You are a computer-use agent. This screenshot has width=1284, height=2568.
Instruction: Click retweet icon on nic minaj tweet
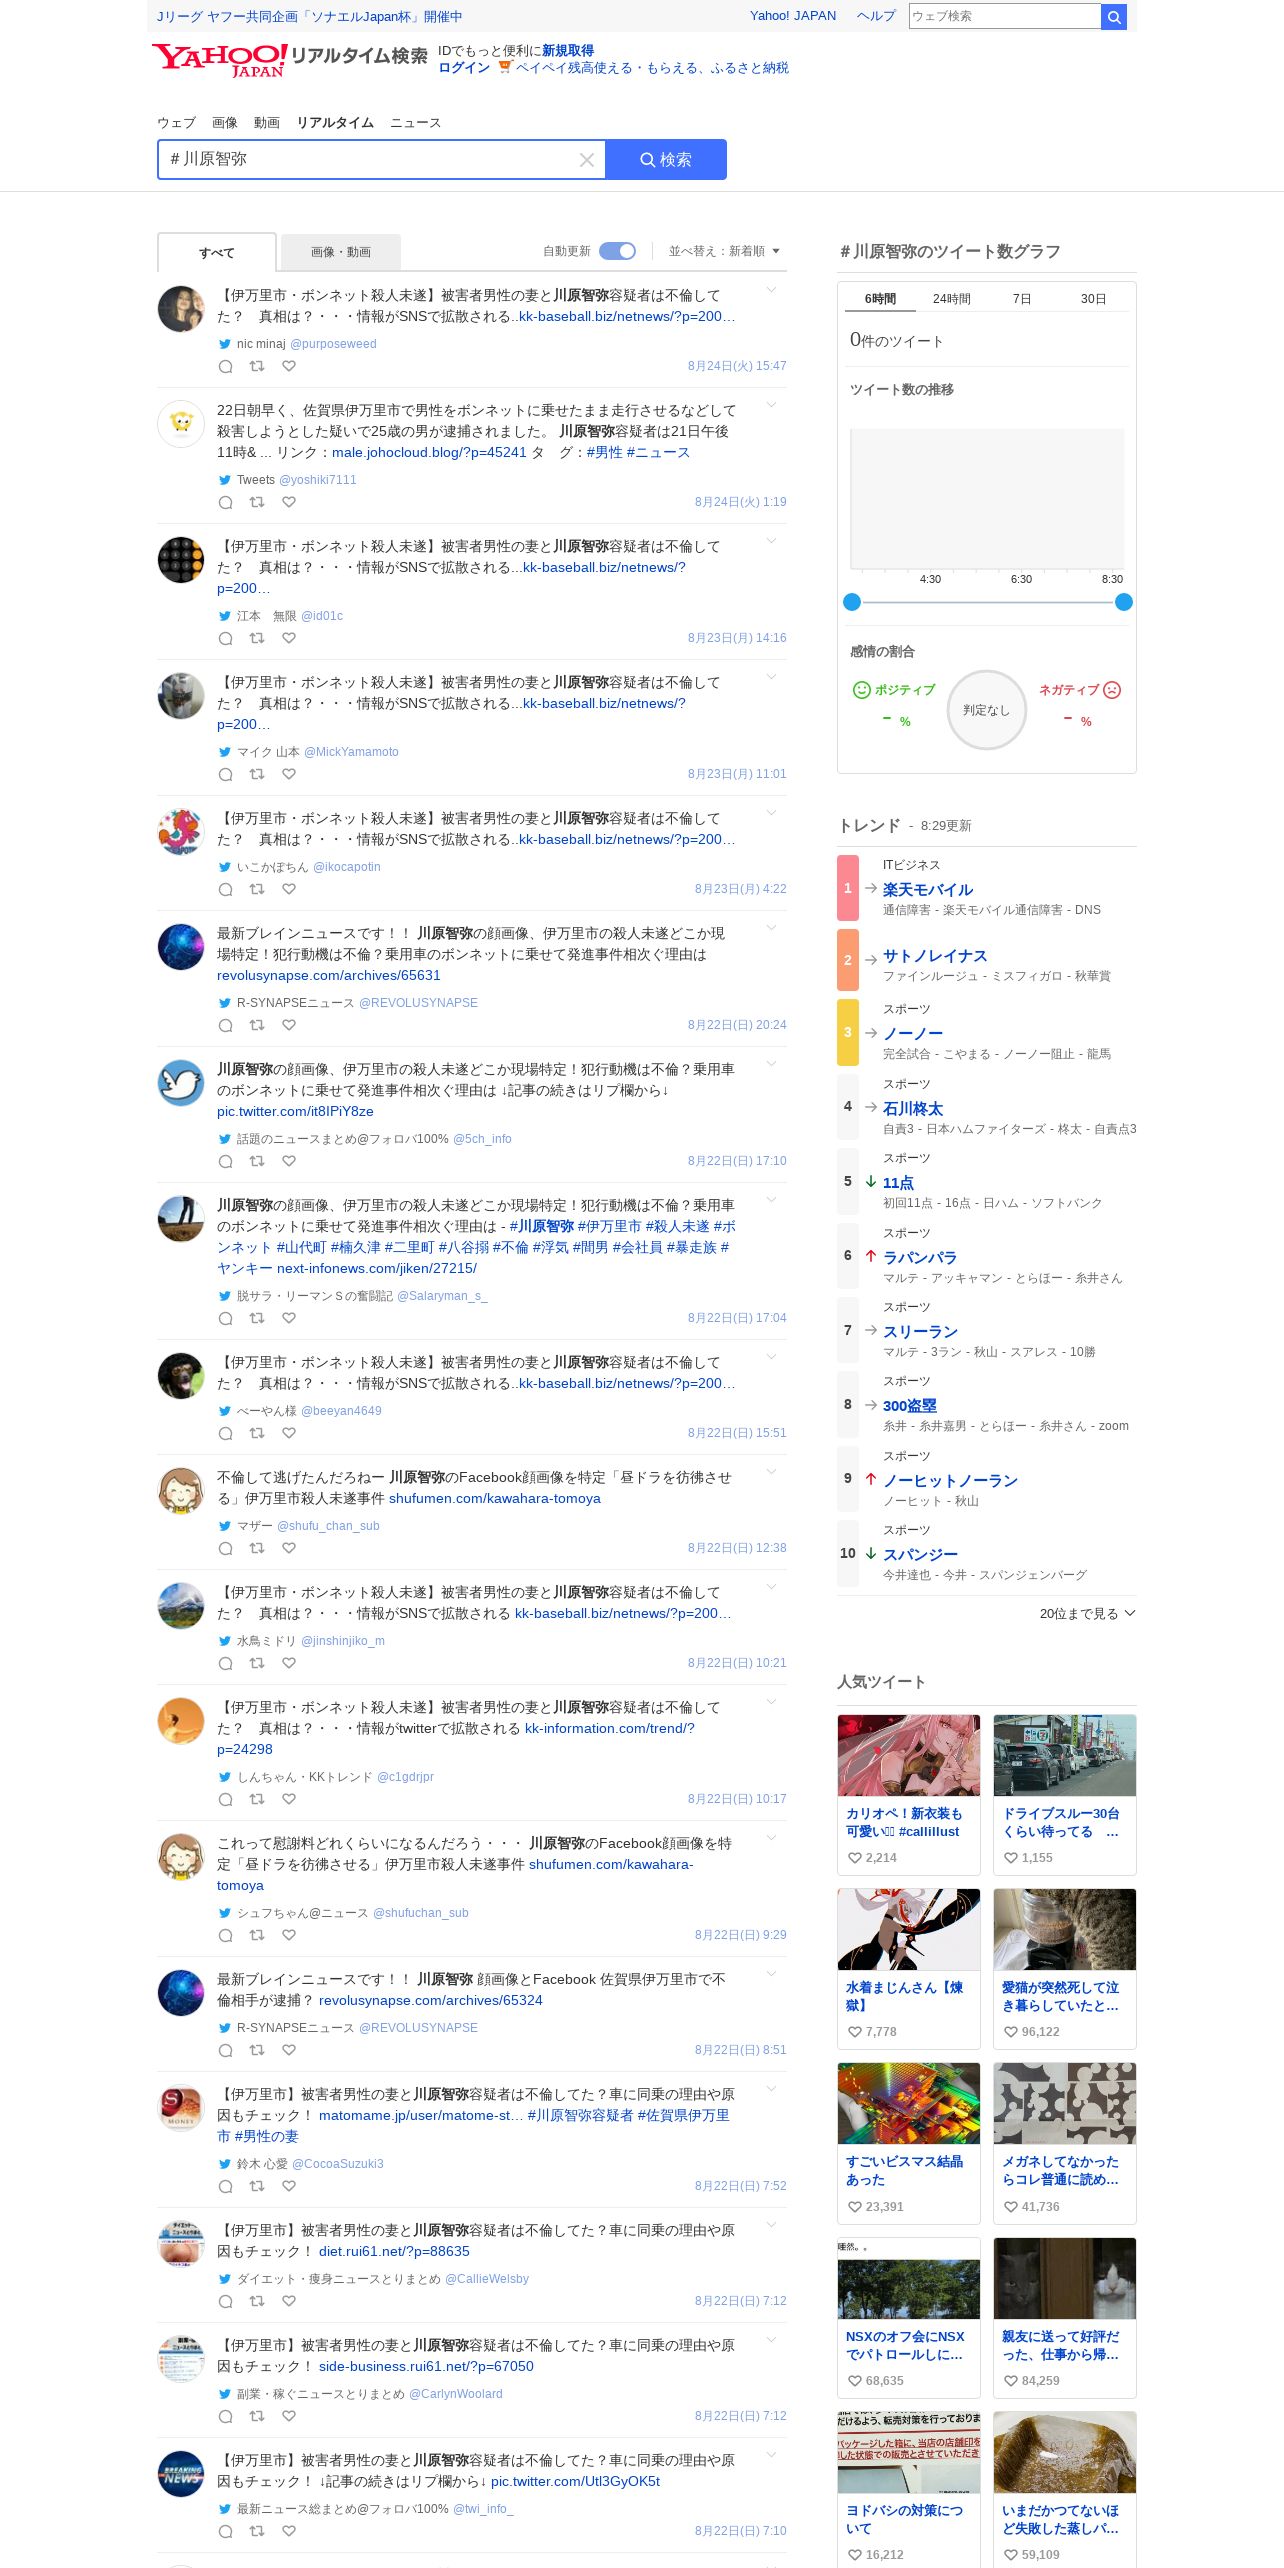257,366
